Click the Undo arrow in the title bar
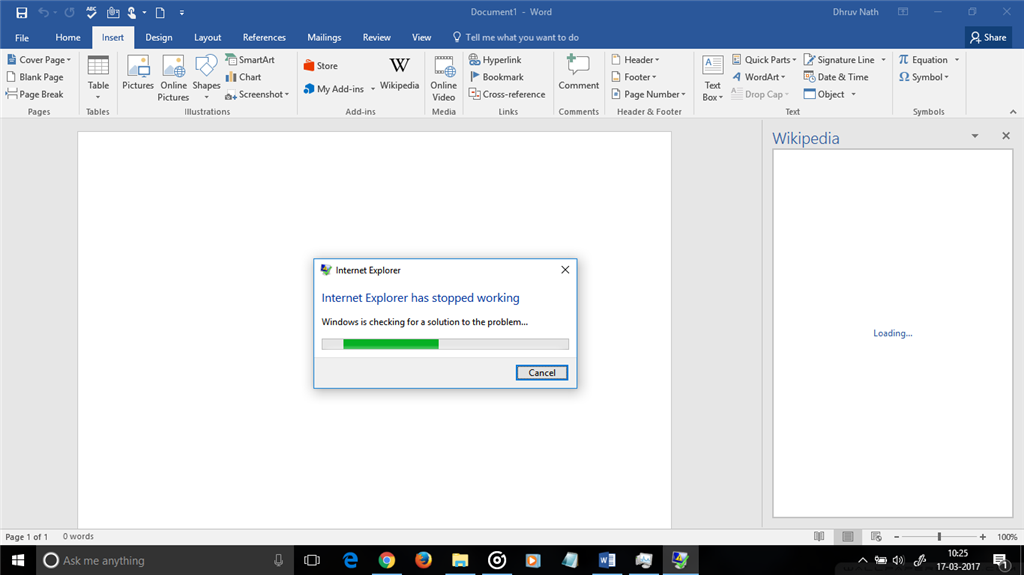 [x=44, y=12]
